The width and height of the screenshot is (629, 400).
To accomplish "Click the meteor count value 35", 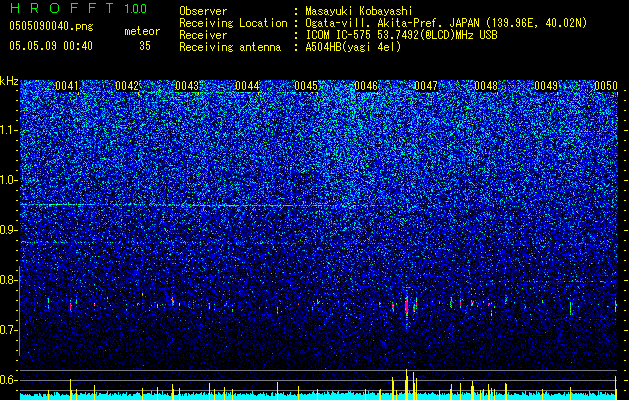I will coord(145,46).
